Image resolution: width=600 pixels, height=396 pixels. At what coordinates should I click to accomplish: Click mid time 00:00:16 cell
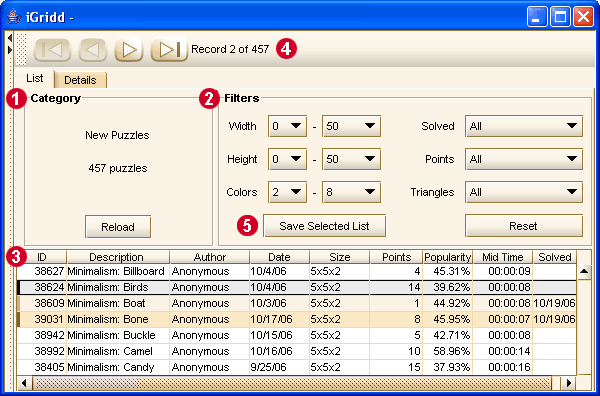pyautogui.click(x=503, y=367)
